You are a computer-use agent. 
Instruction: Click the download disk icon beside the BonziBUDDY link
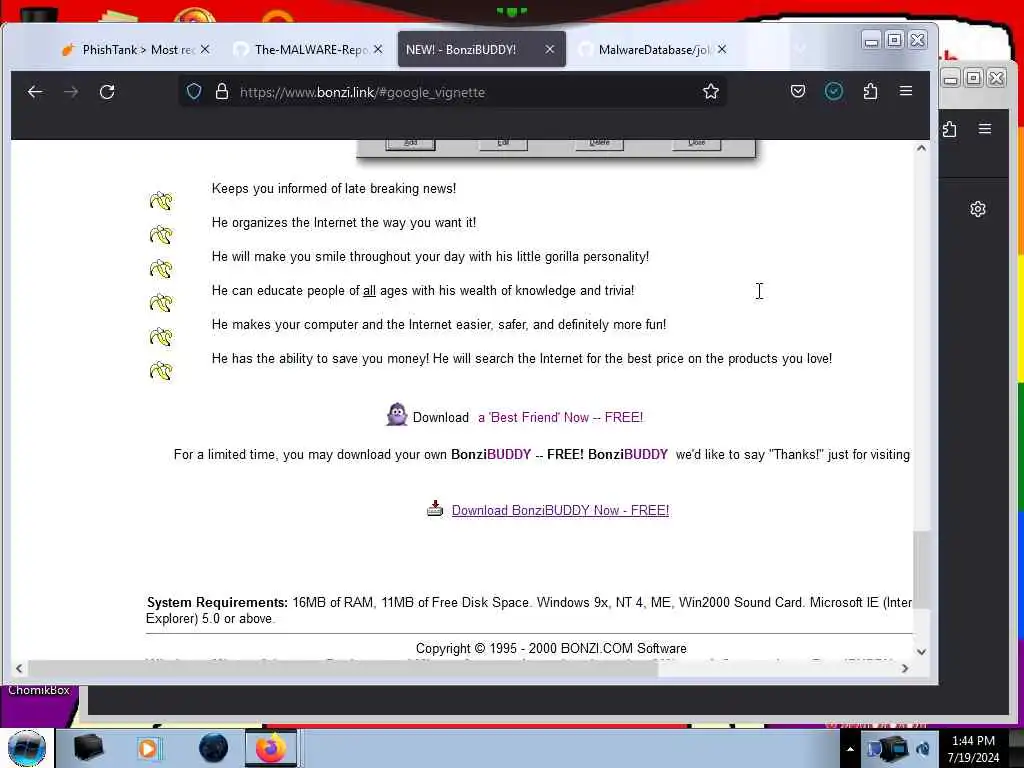tap(435, 509)
